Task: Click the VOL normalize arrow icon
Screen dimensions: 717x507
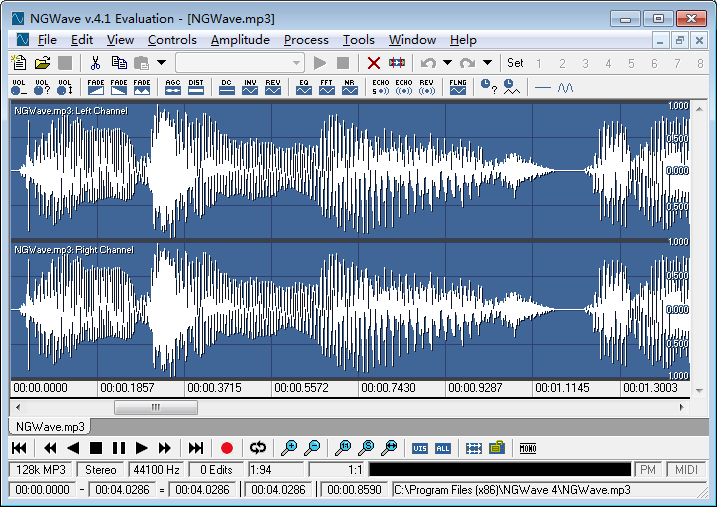Action: 64,87
